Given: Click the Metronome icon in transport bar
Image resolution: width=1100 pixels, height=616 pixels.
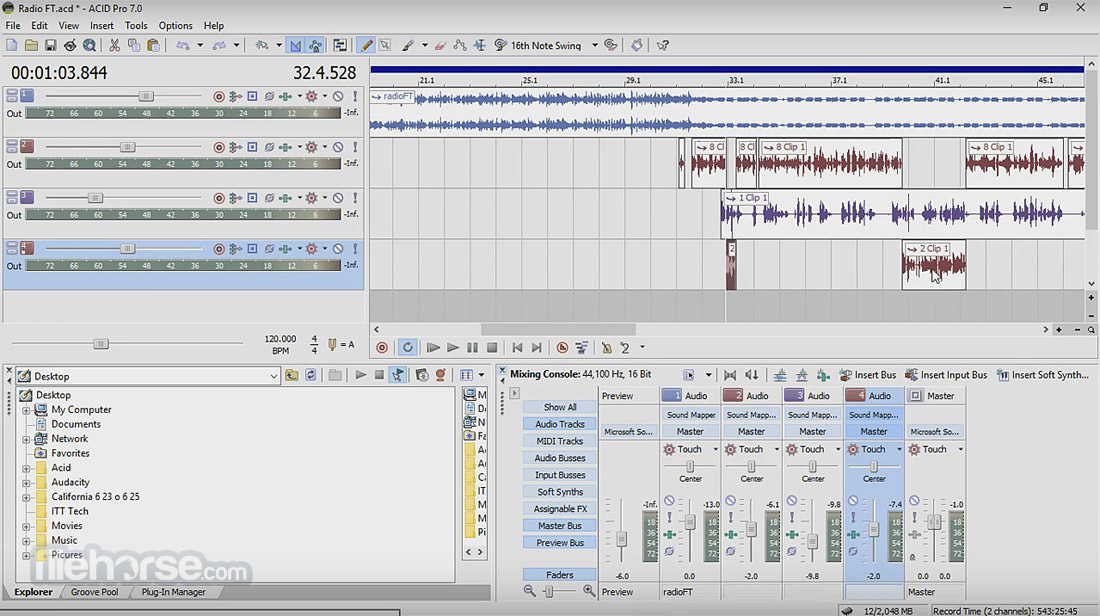Looking at the screenshot, I should point(606,347).
